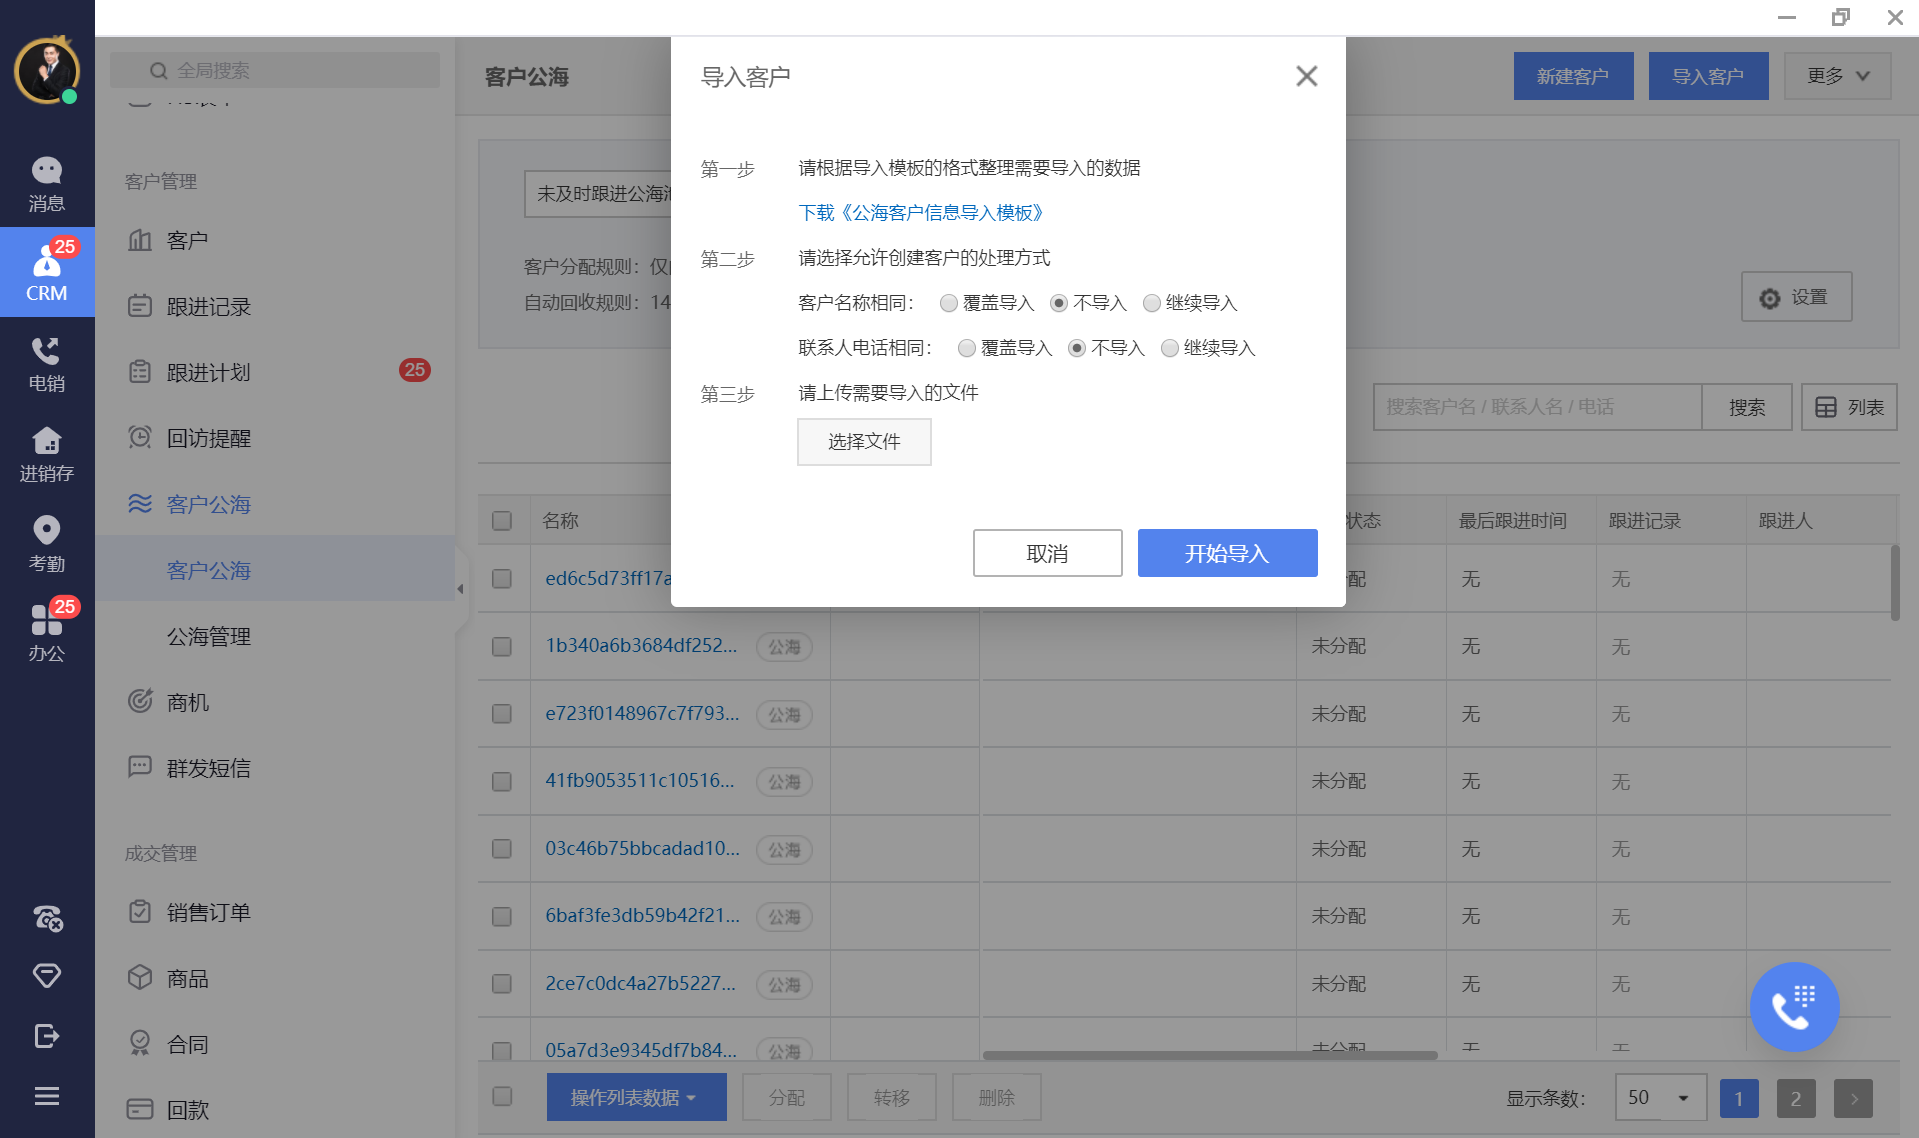Open customer link 03c46b75bbcadad10
The height and width of the screenshot is (1138, 1919).
coord(642,848)
